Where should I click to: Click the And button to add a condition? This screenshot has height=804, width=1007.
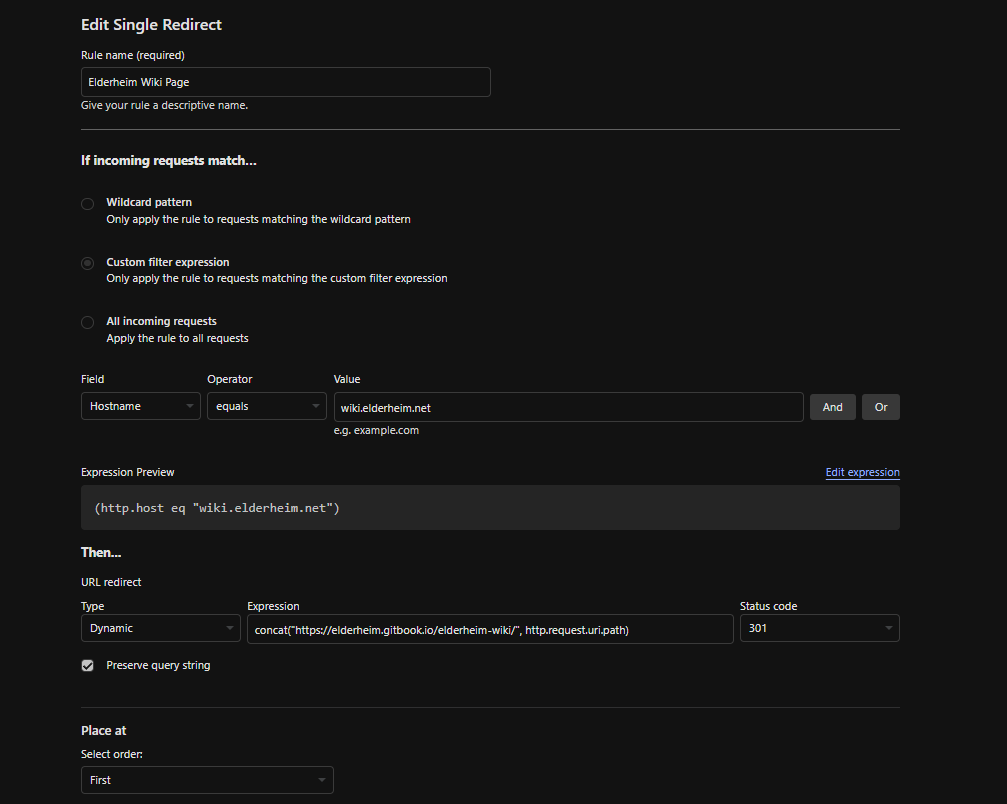833,407
